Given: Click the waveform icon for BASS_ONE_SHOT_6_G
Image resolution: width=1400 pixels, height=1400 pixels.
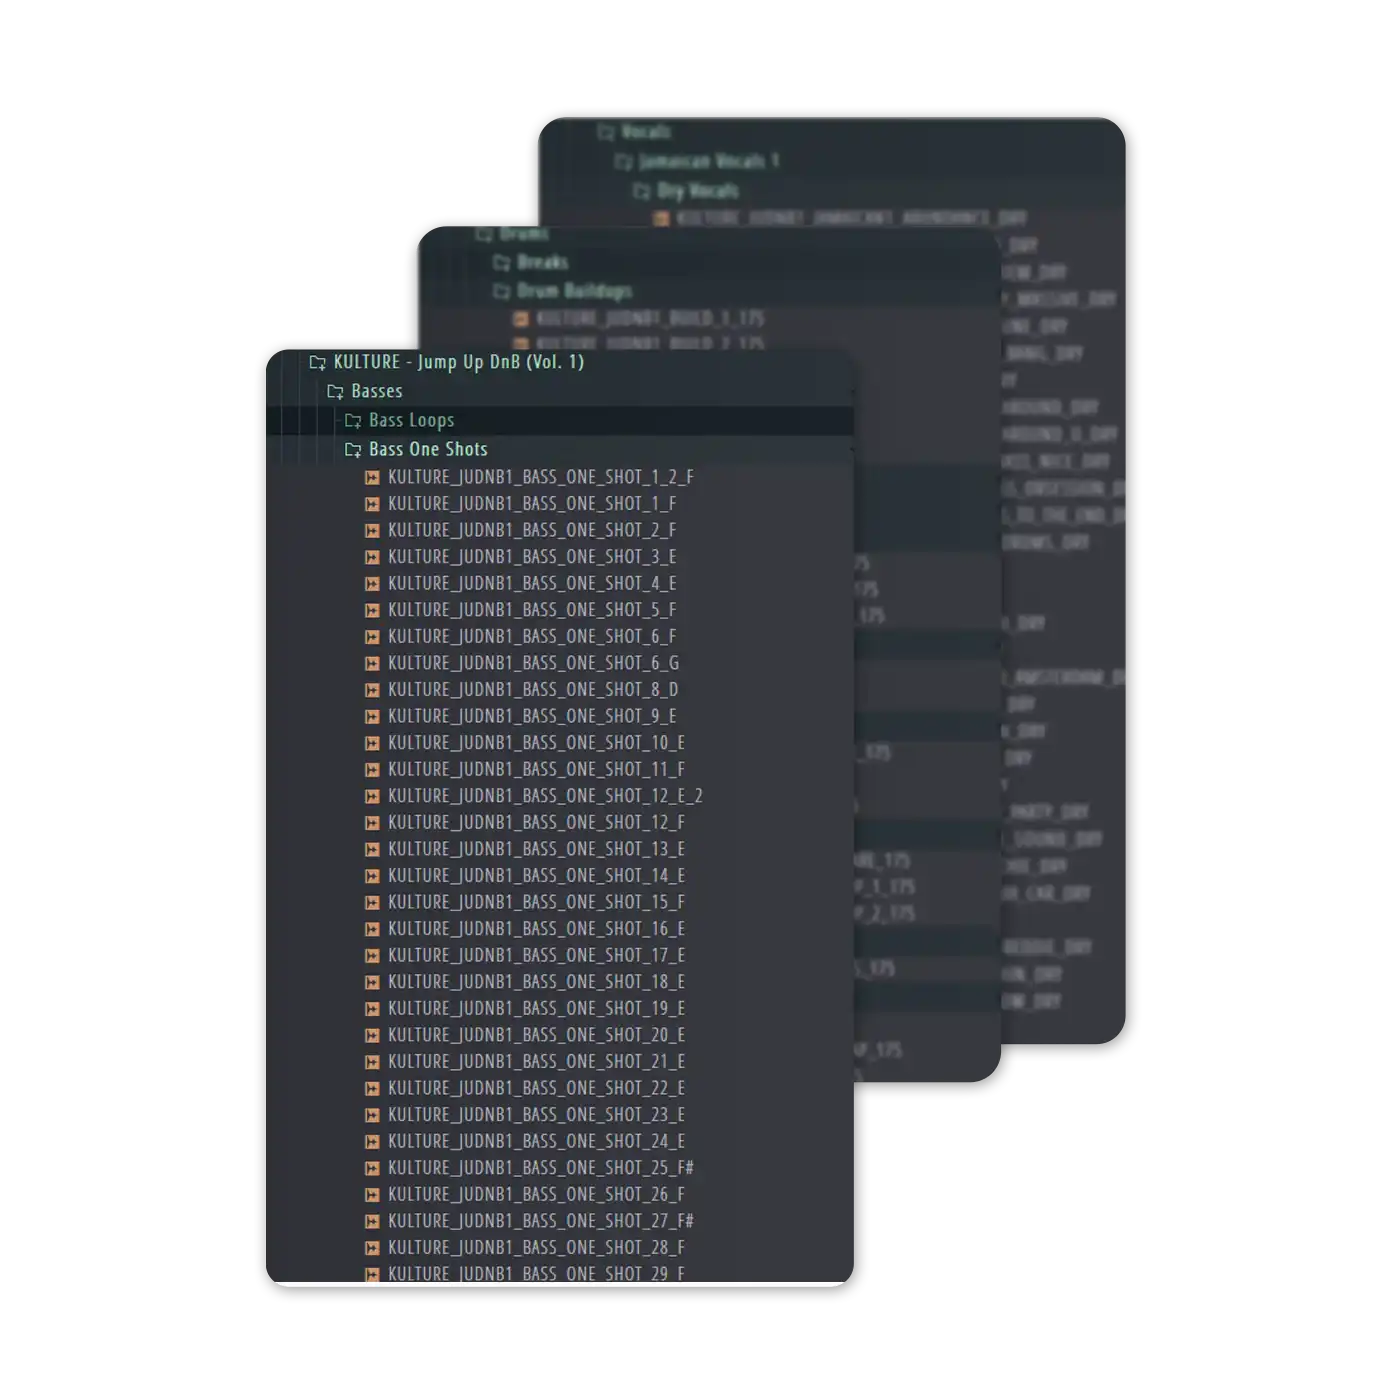Looking at the screenshot, I should [x=372, y=664].
